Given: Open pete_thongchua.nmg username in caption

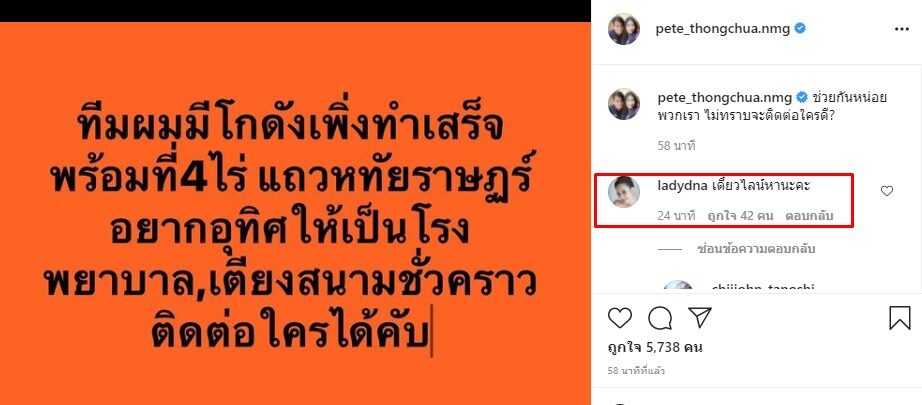Looking at the screenshot, I should pos(723,98).
